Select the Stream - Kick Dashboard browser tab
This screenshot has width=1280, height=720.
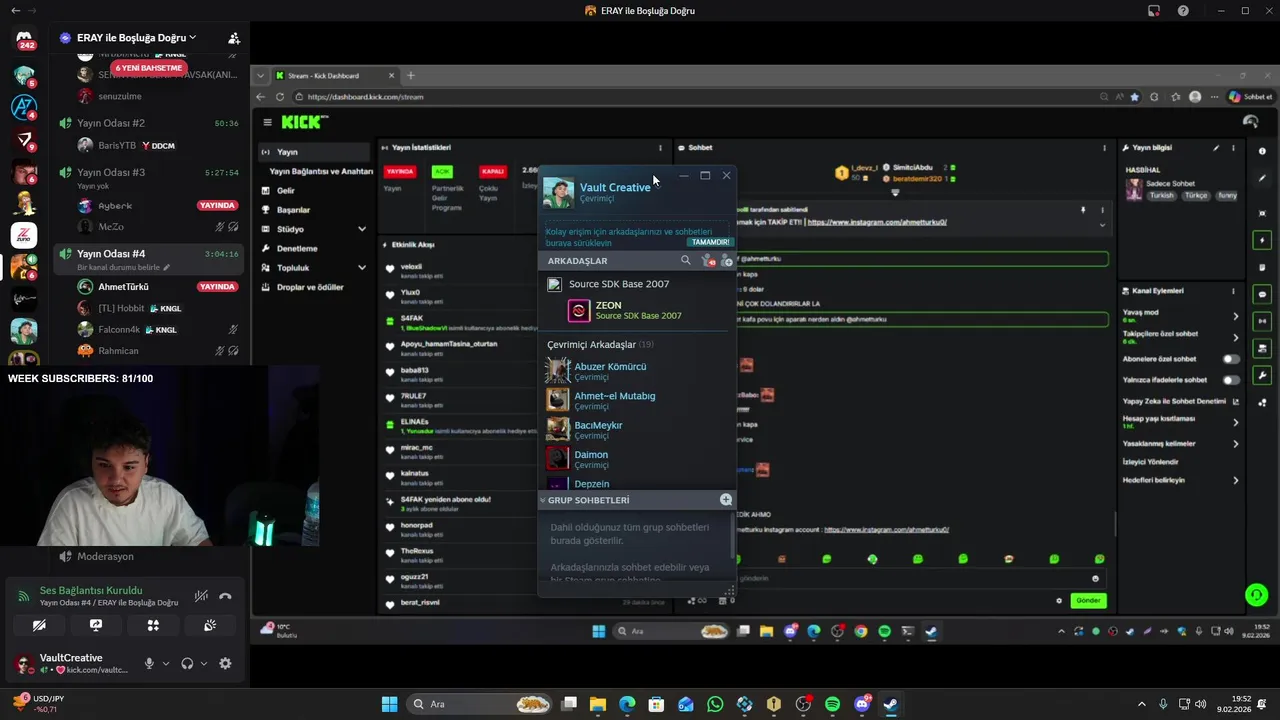(x=335, y=76)
